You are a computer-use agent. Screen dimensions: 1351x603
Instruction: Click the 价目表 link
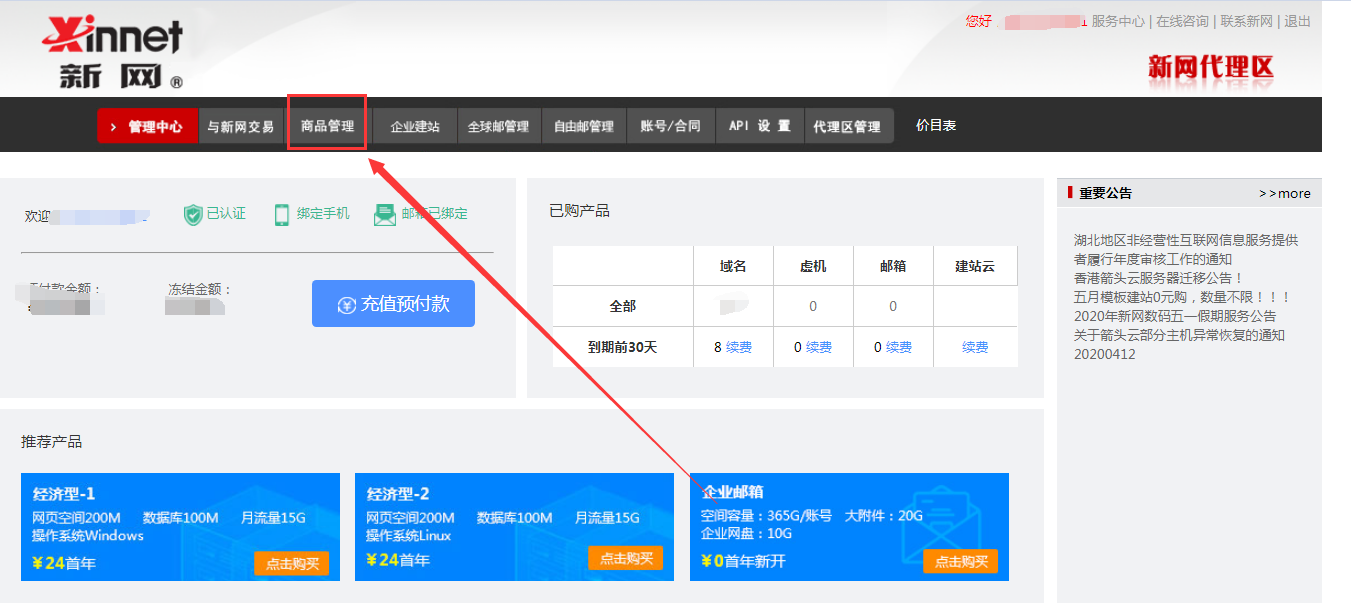pyautogui.click(x=936, y=125)
